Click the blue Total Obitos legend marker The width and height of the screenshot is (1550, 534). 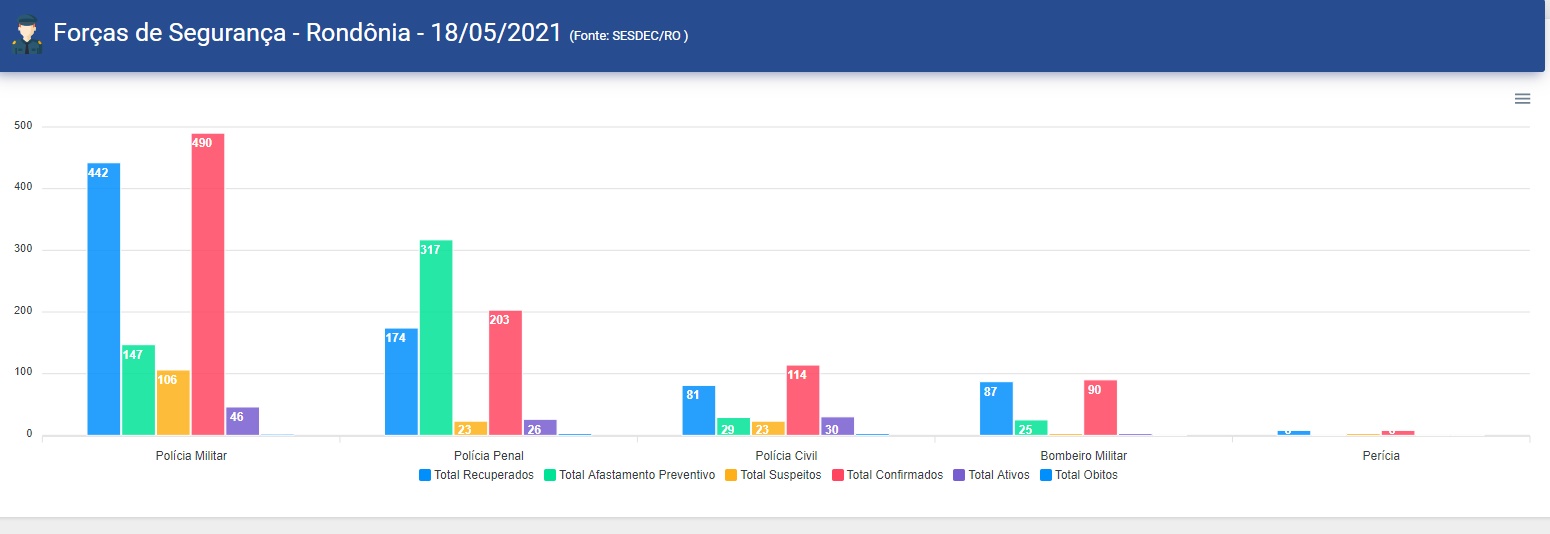tap(1046, 476)
